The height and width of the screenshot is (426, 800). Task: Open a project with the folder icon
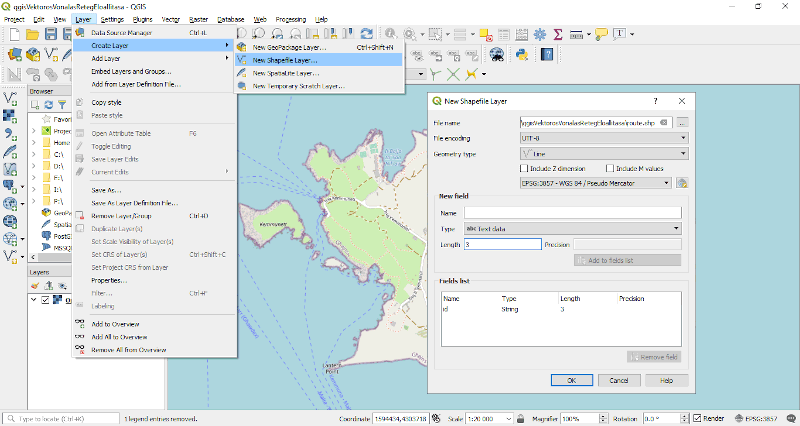(x=33, y=34)
